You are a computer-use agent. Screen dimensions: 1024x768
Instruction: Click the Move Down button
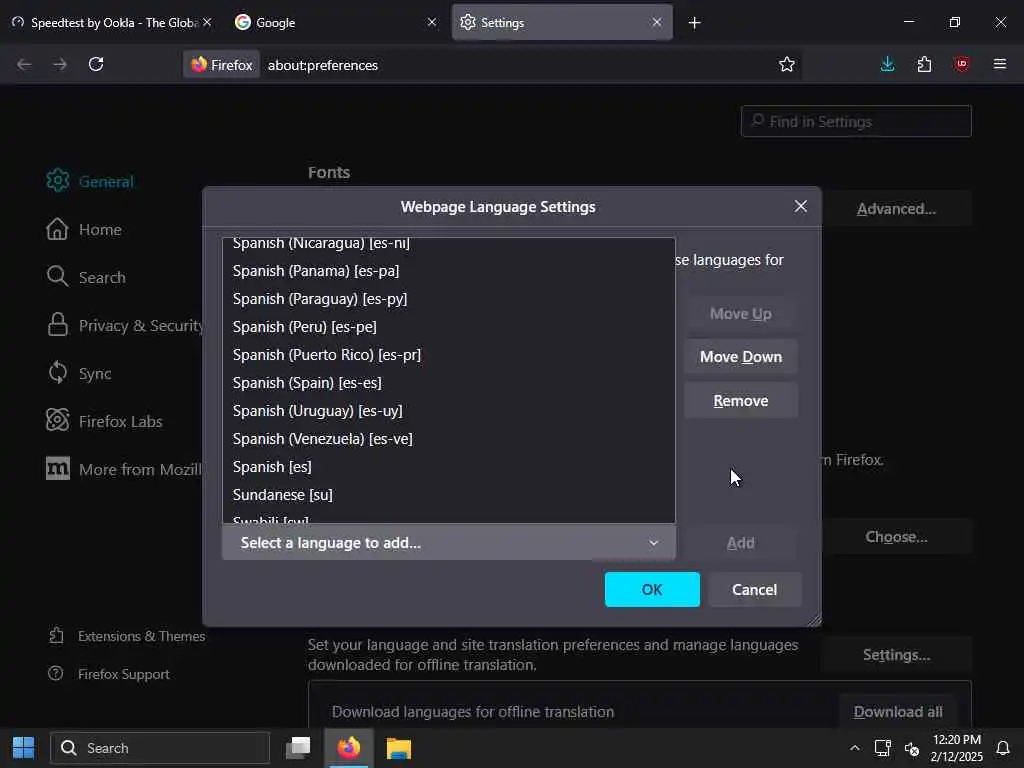(741, 357)
